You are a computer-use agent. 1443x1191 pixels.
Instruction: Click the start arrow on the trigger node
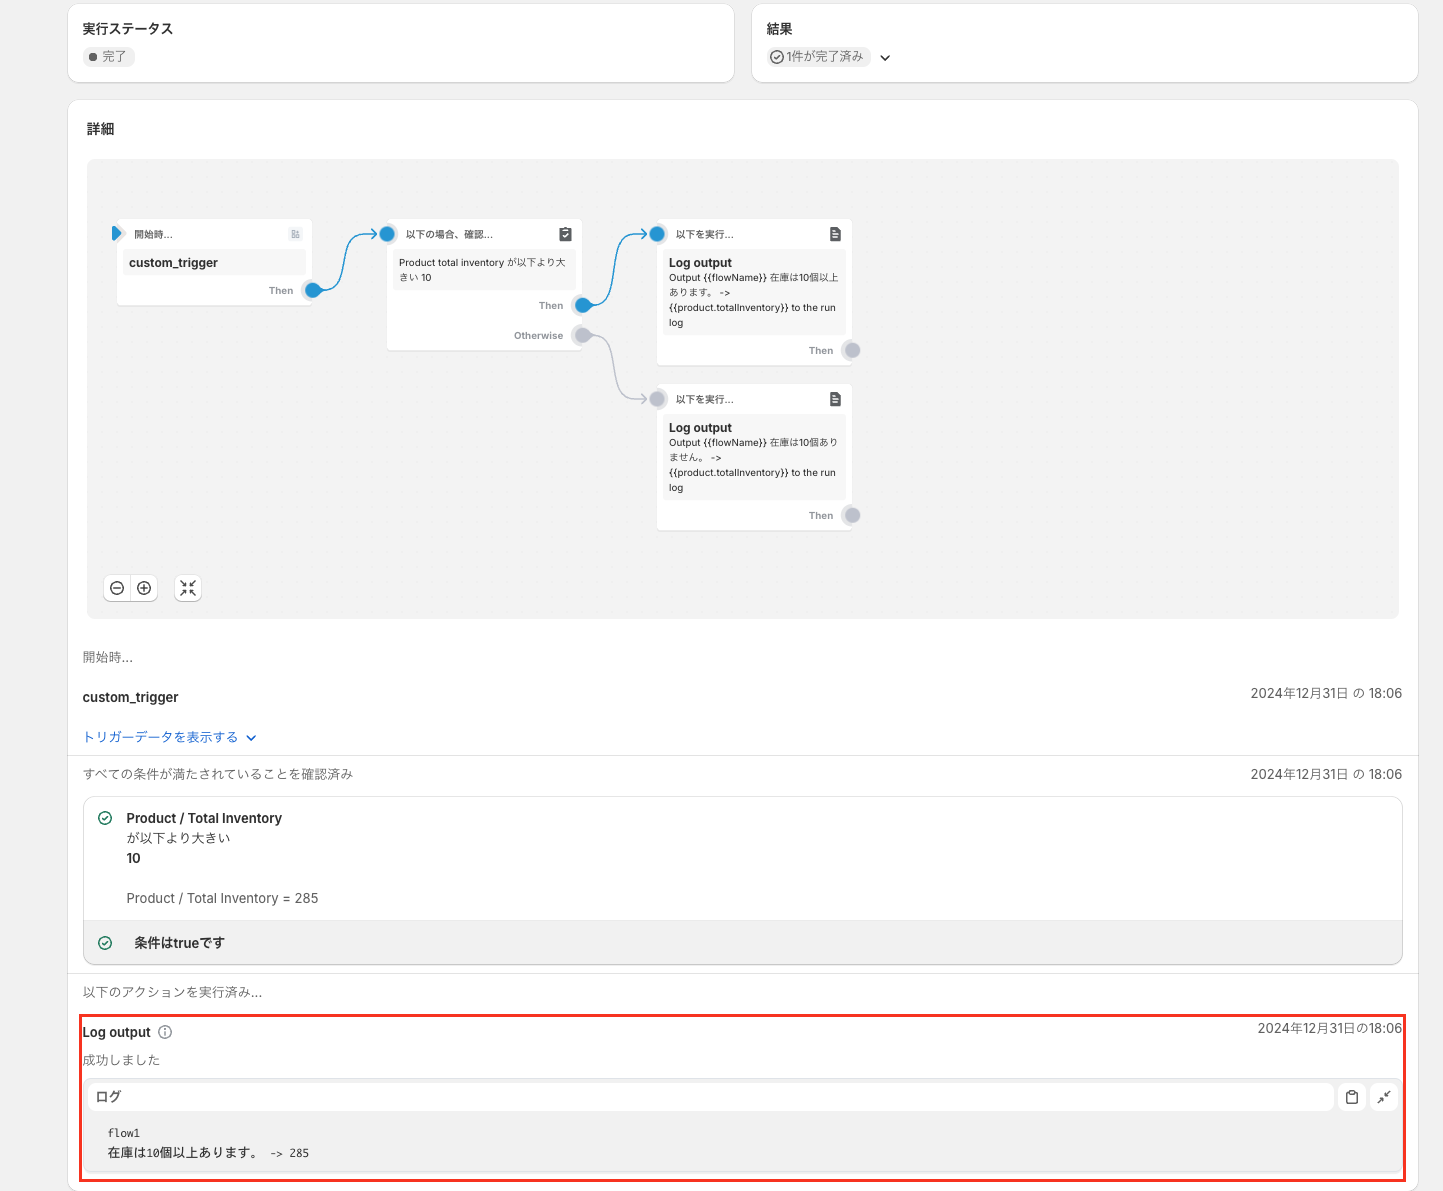pos(116,233)
